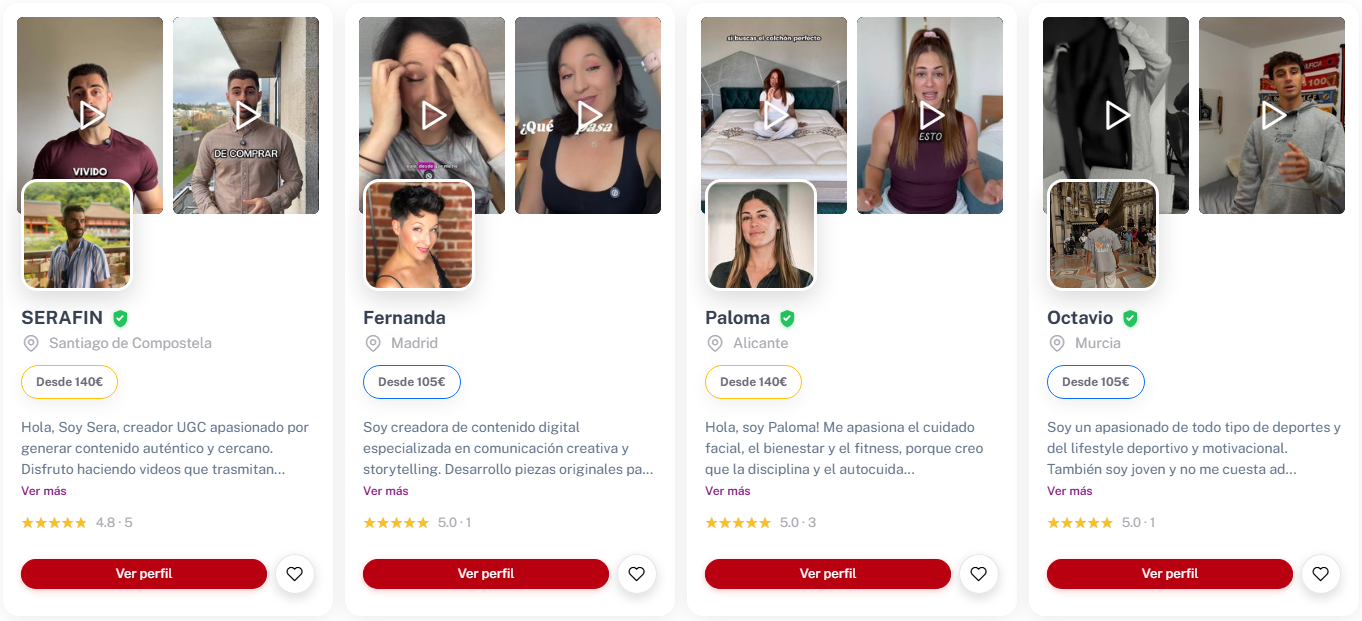The width and height of the screenshot is (1362, 621).
Task: Click the verified badge beside Paloma
Action: click(x=787, y=318)
